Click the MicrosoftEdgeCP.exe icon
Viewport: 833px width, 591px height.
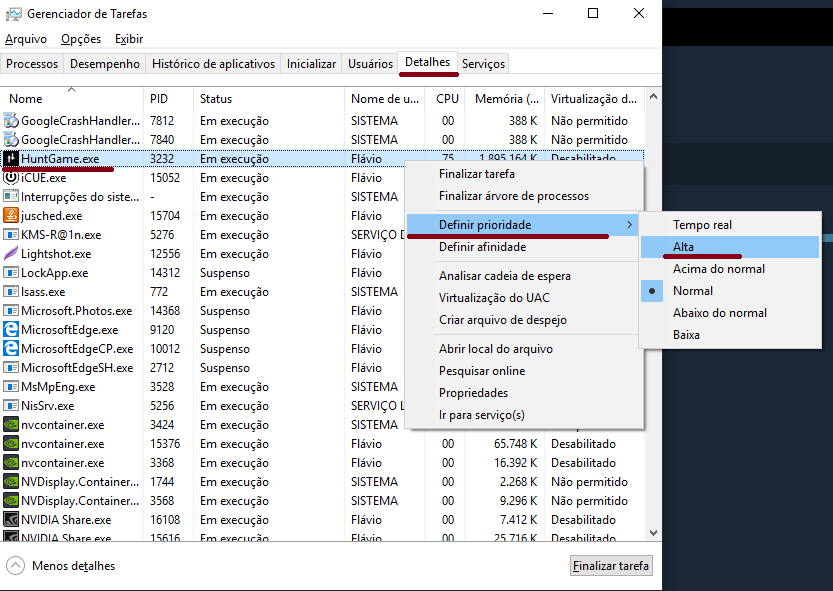(x=11, y=349)
